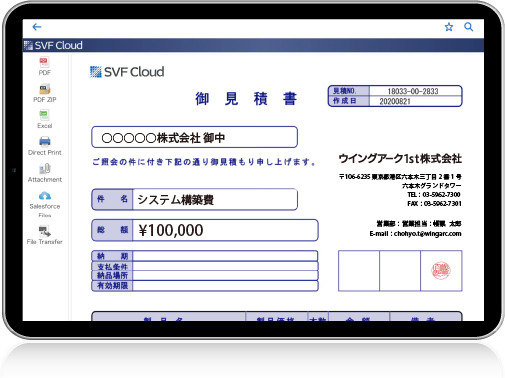This screenshot has width=505, height=378.
Task: Click the red company seal stamp
Action: [x=441, y=270]
